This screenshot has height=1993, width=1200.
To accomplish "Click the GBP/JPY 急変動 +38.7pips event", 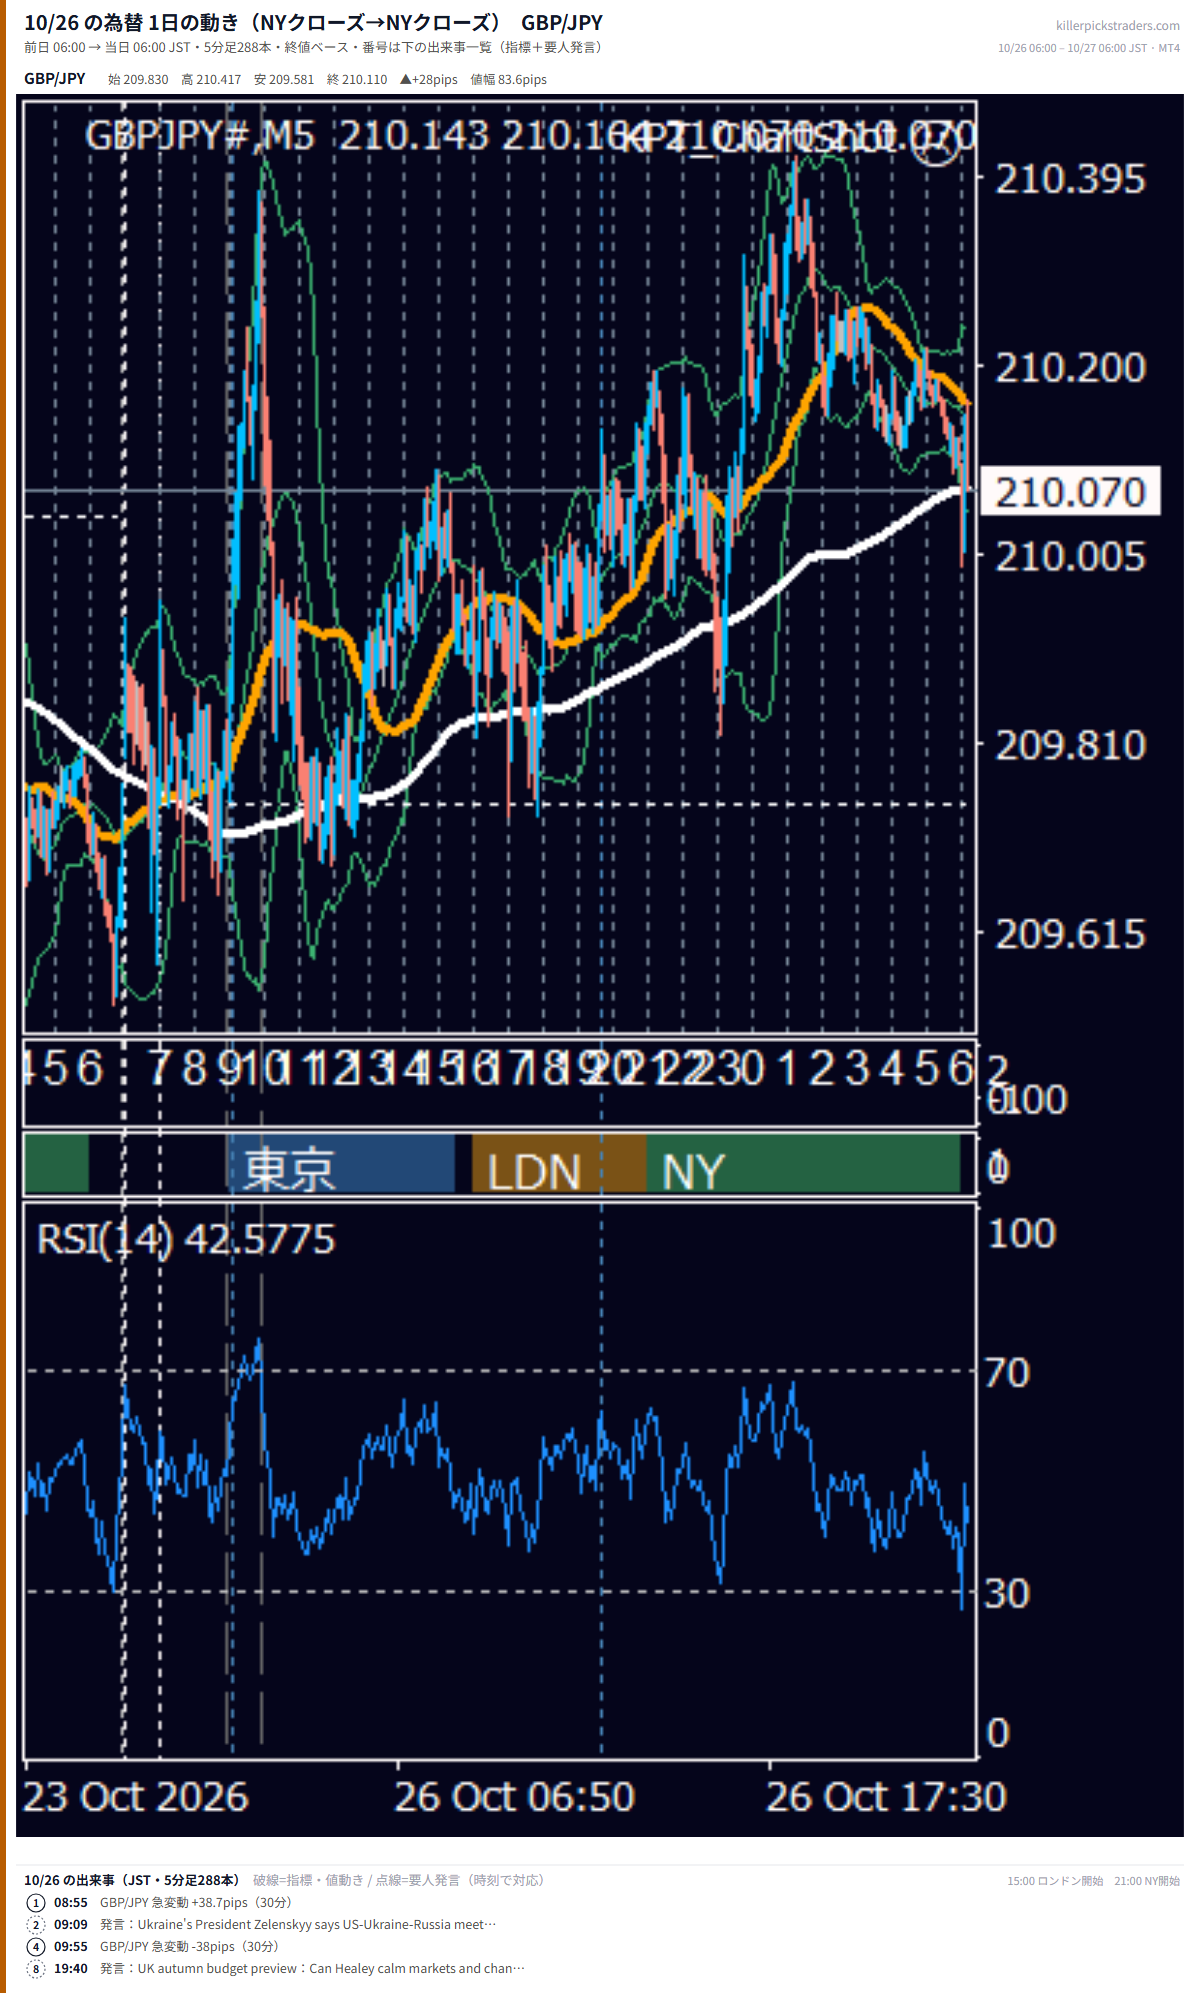I will pyautogui.click(x=196, y=1902).
